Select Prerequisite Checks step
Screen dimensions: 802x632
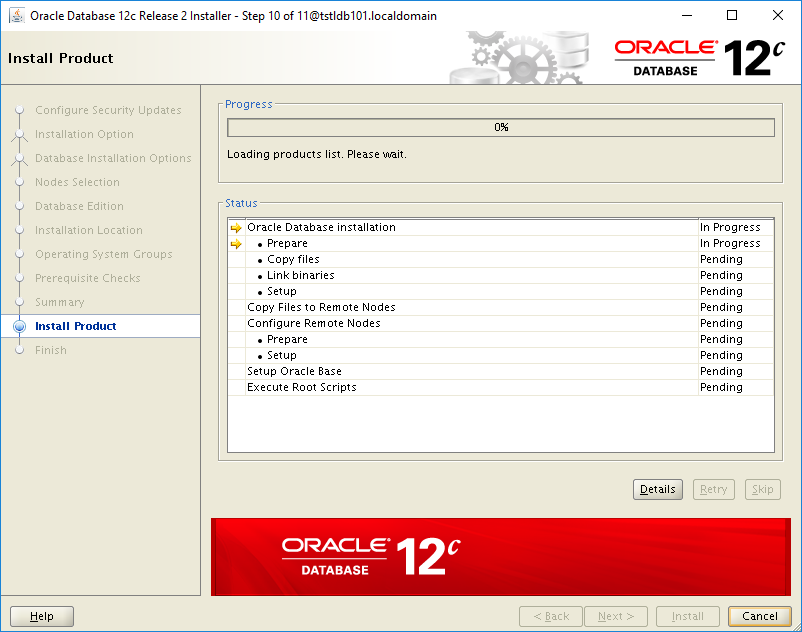[87, 278]
